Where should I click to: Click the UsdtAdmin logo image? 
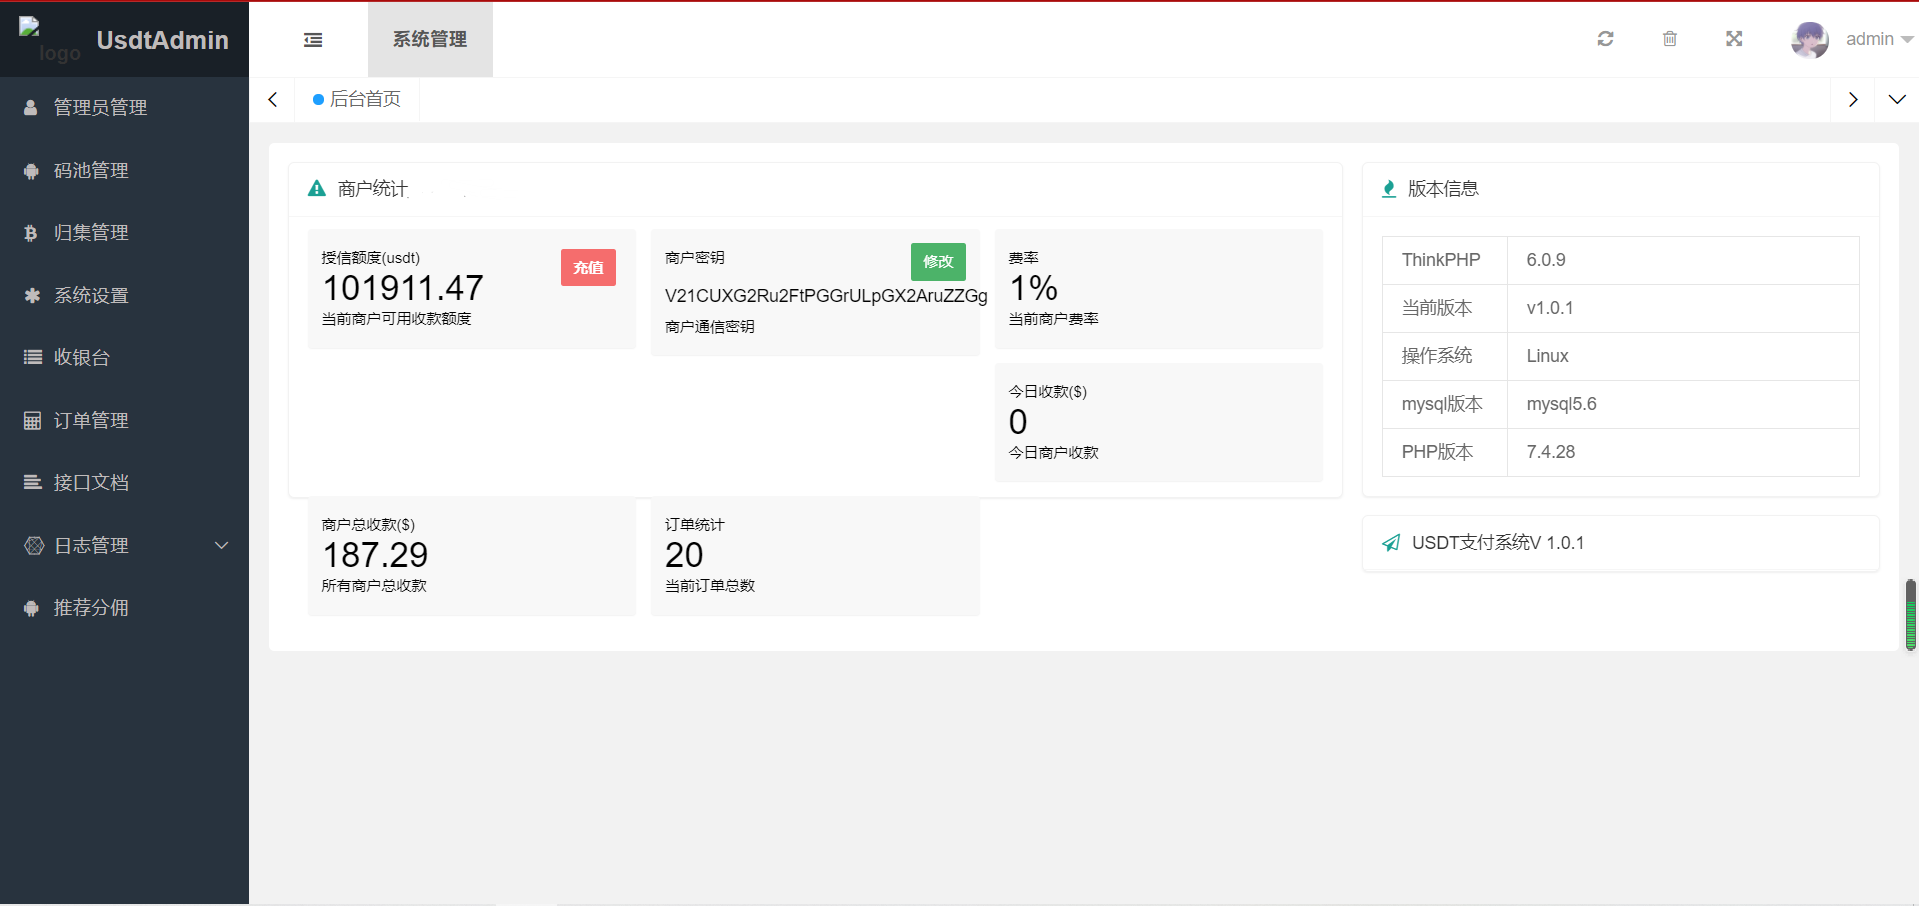tap(48, 40)
